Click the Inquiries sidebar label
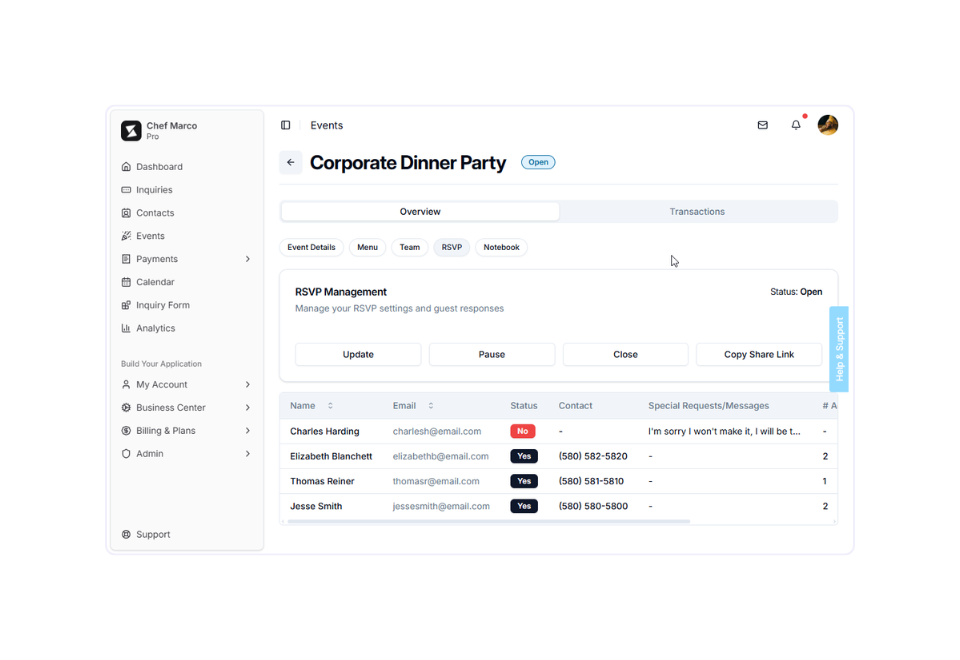The image size is (960, 660). [154, 190]
